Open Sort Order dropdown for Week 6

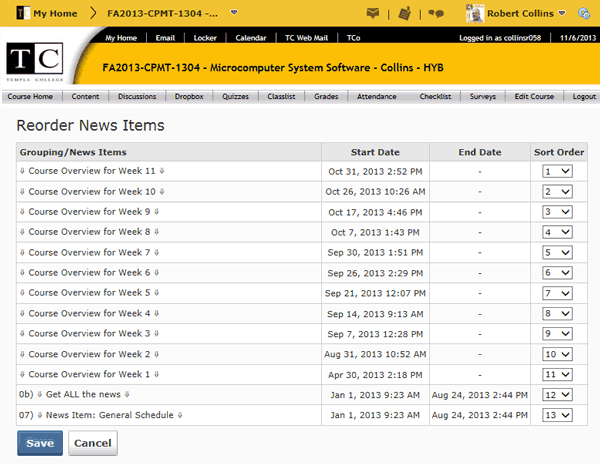click(x=557, y=273)
